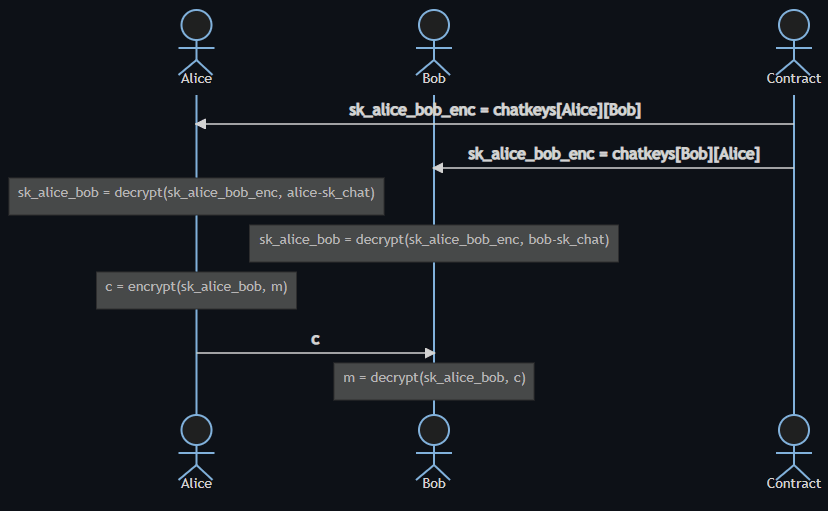The width and height of the screenshot is (828, 511).
Task: Click the note containing bob-sk_chat decrypt
Action: (x=434, y=241)
